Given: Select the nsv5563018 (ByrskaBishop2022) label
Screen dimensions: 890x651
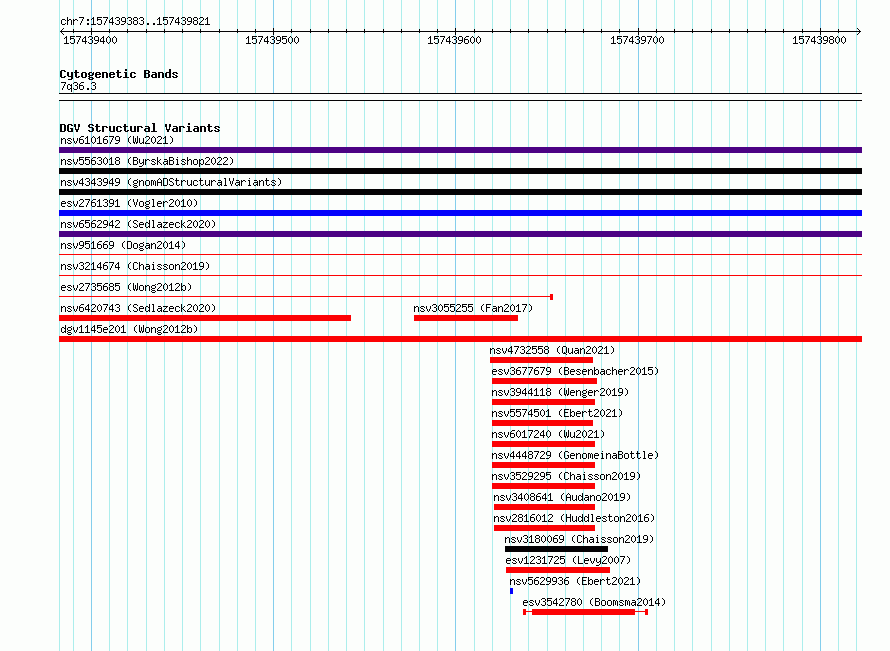Looking at the screenshot, I should (x=147, y=161).
